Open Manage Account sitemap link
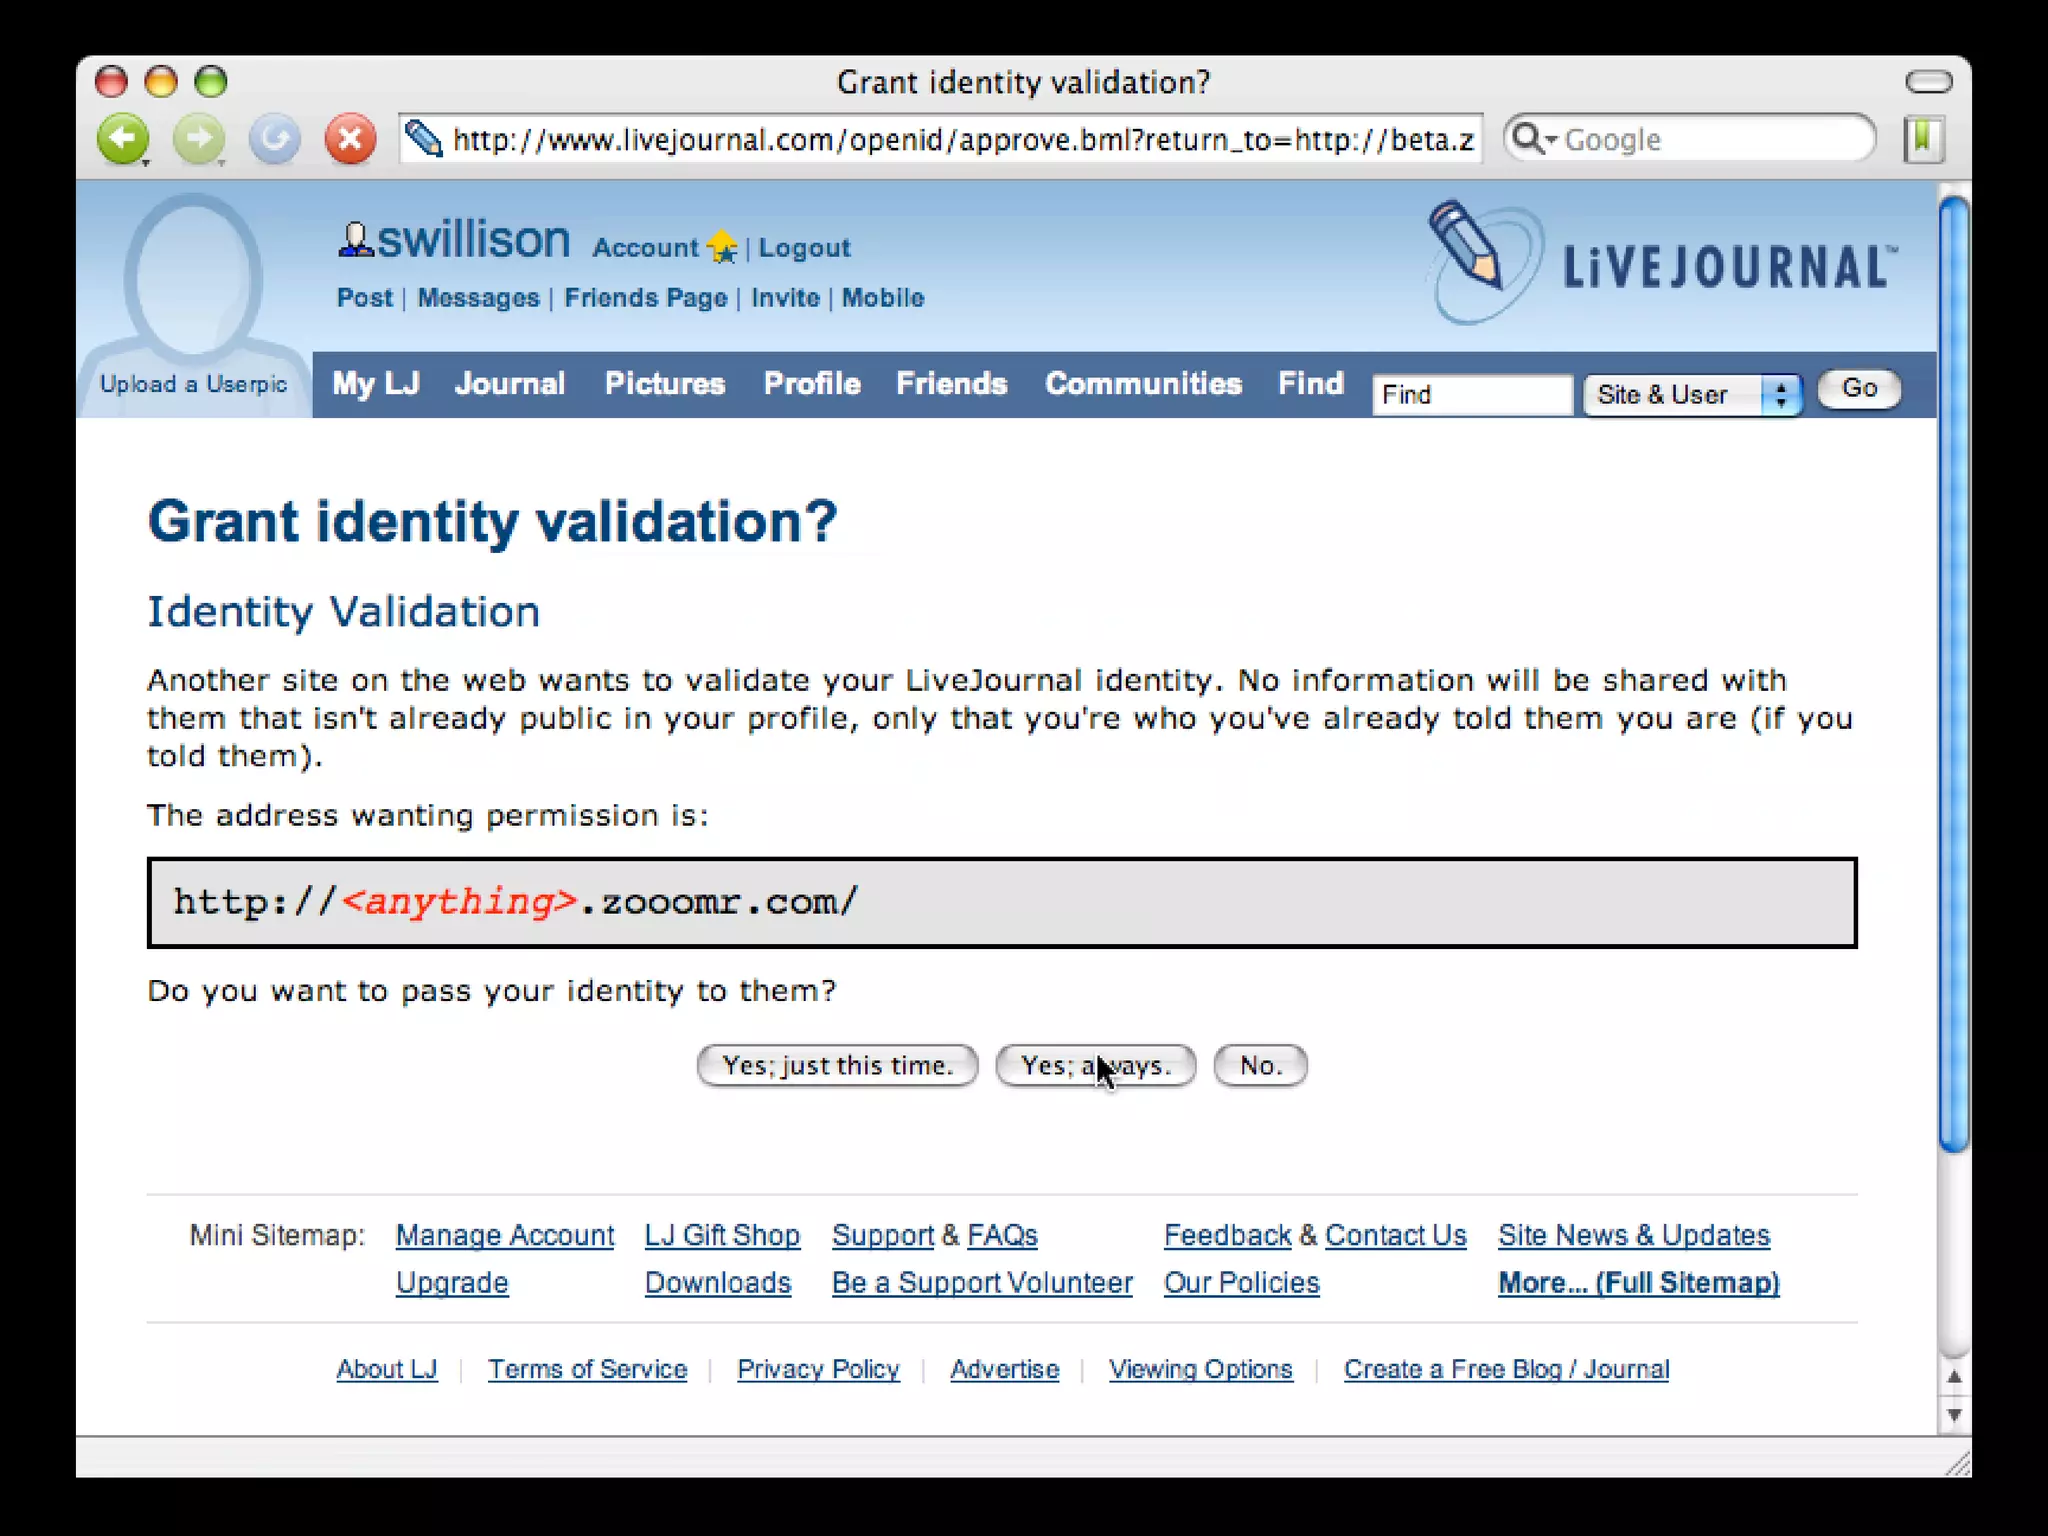 point(505,1236)
